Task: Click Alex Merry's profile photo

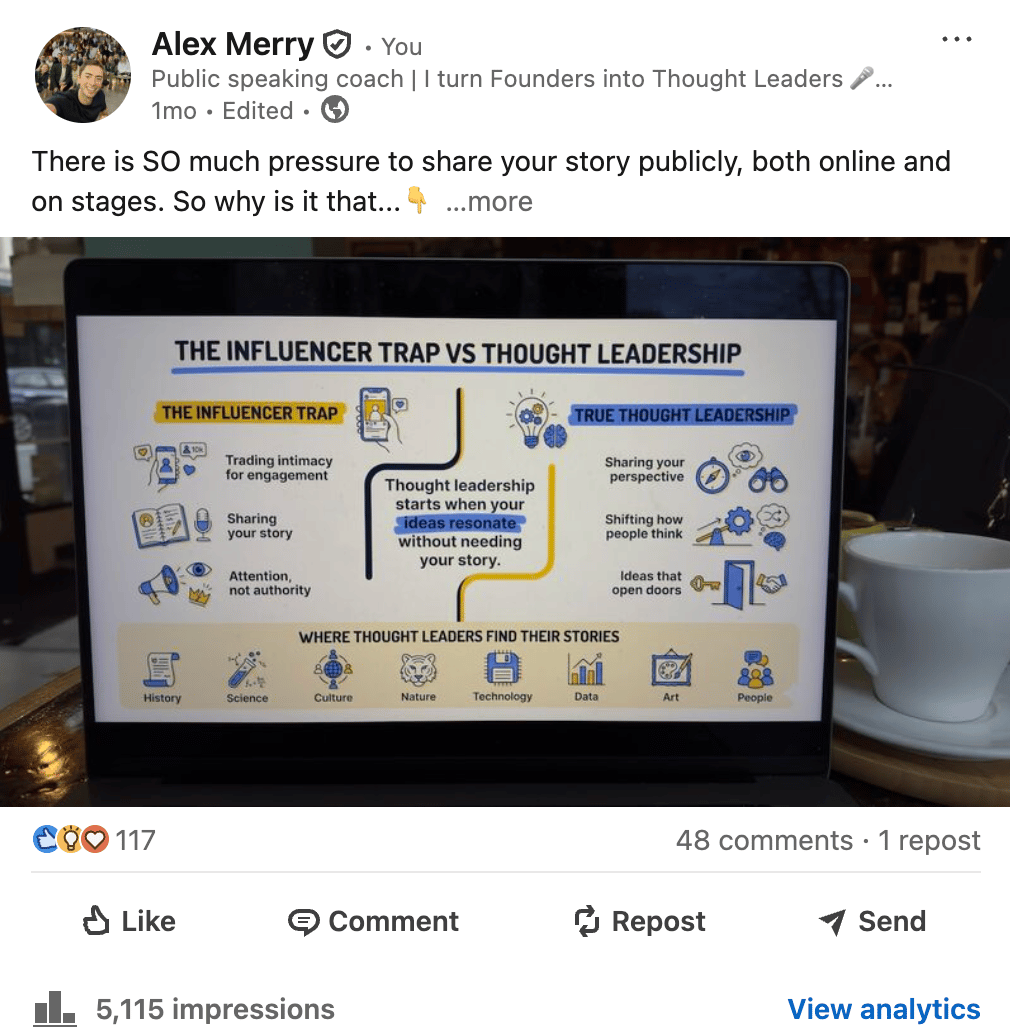Action: pyautogui.click(x=83, y=75)
